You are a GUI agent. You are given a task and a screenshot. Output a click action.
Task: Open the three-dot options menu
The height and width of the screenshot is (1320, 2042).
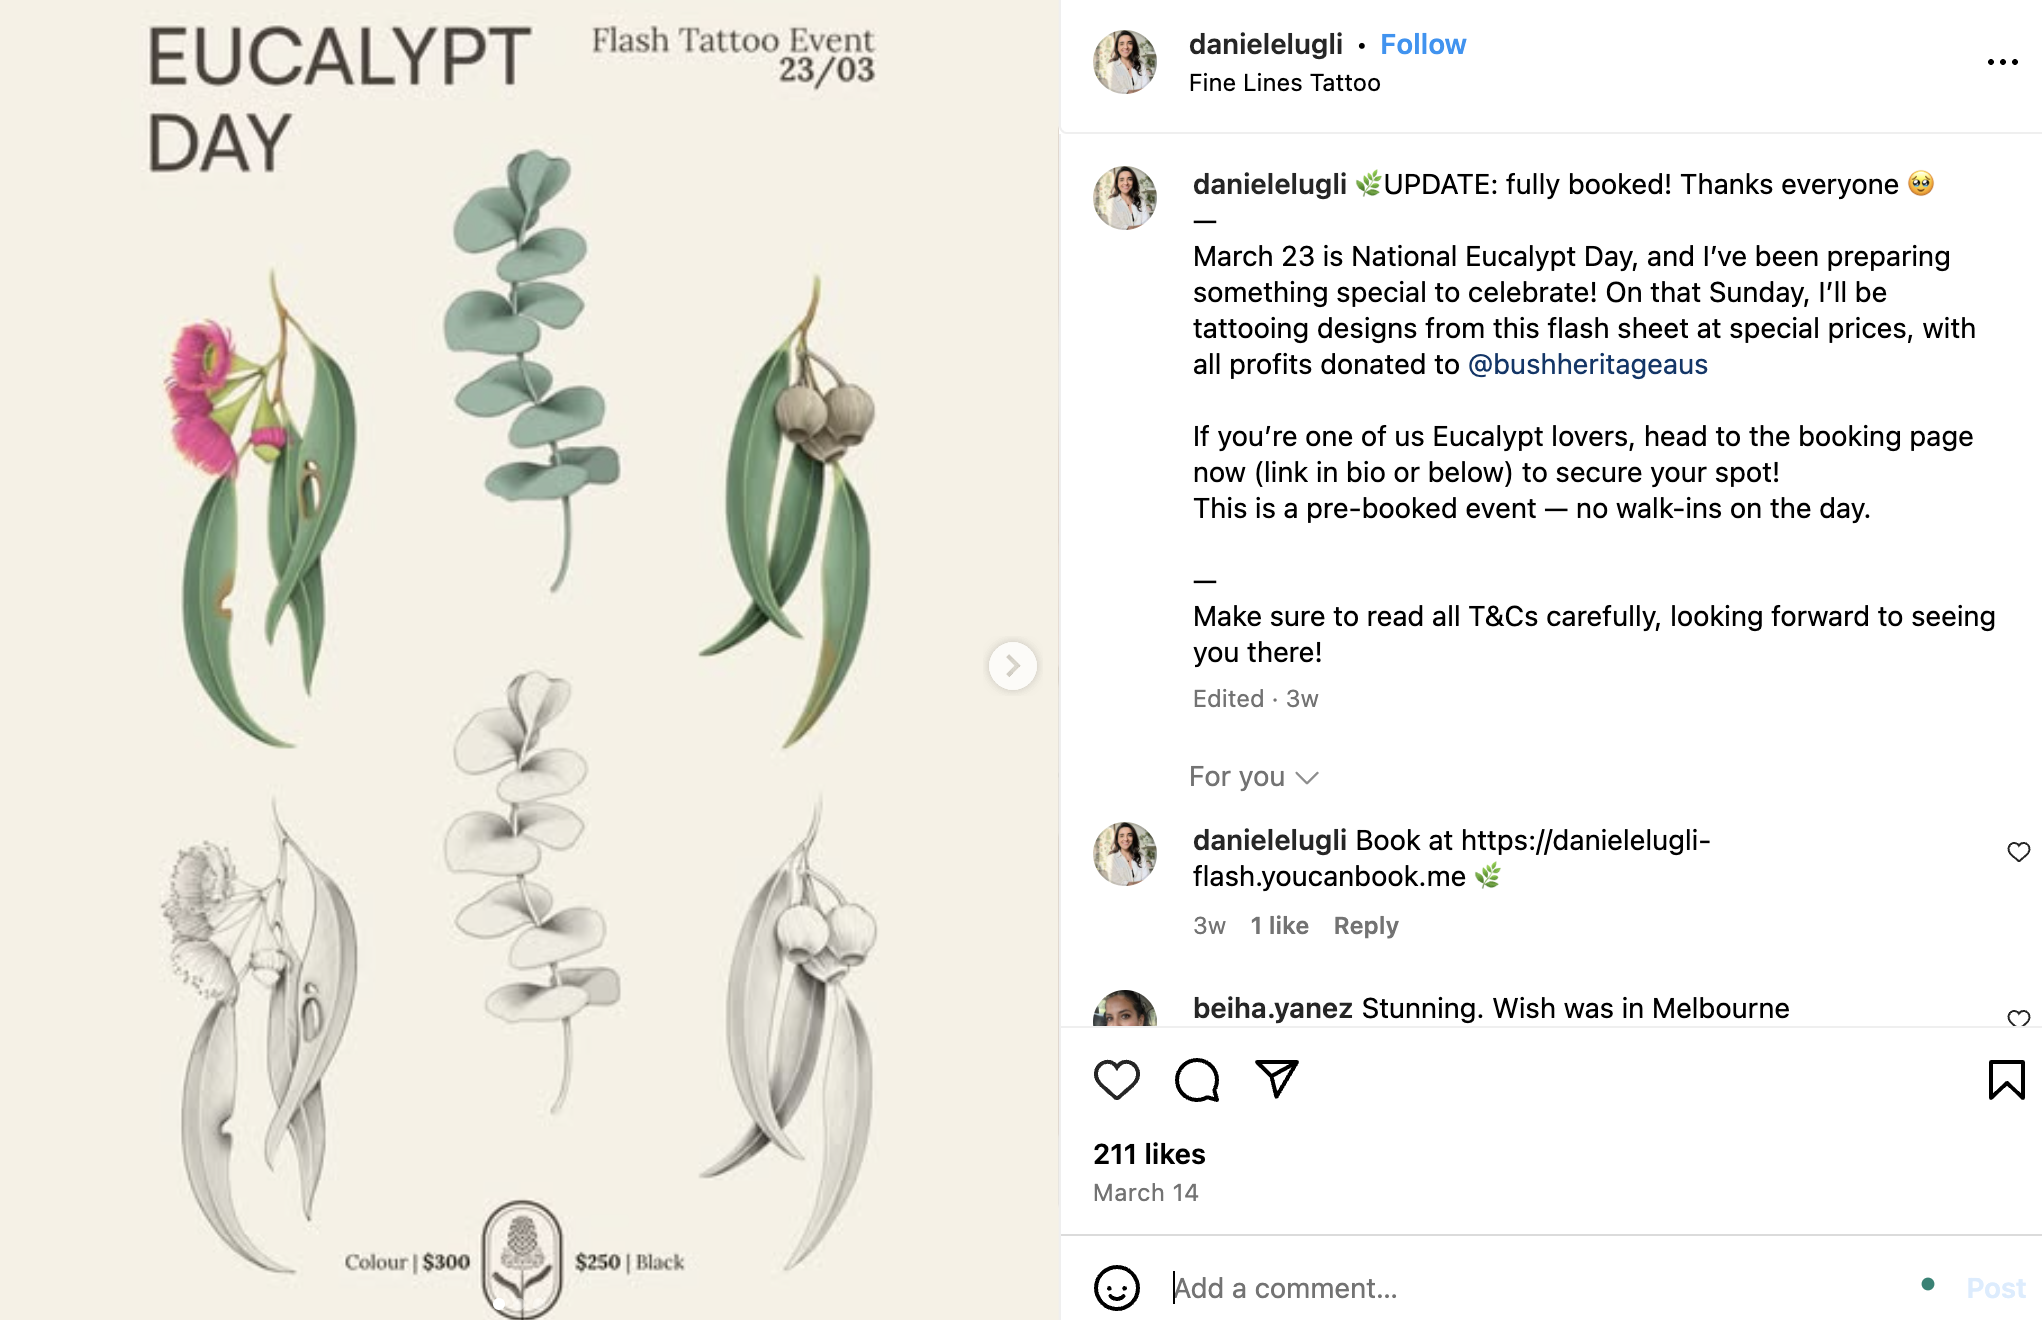point(2003,62)
